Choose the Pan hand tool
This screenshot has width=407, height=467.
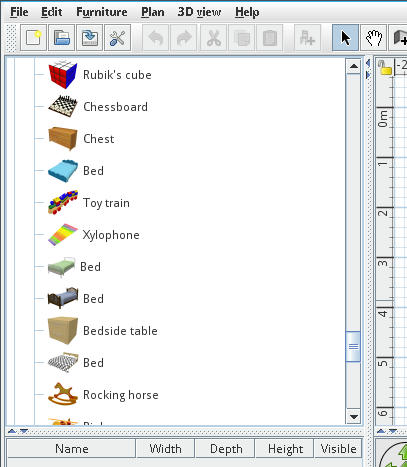click(374, 38)
